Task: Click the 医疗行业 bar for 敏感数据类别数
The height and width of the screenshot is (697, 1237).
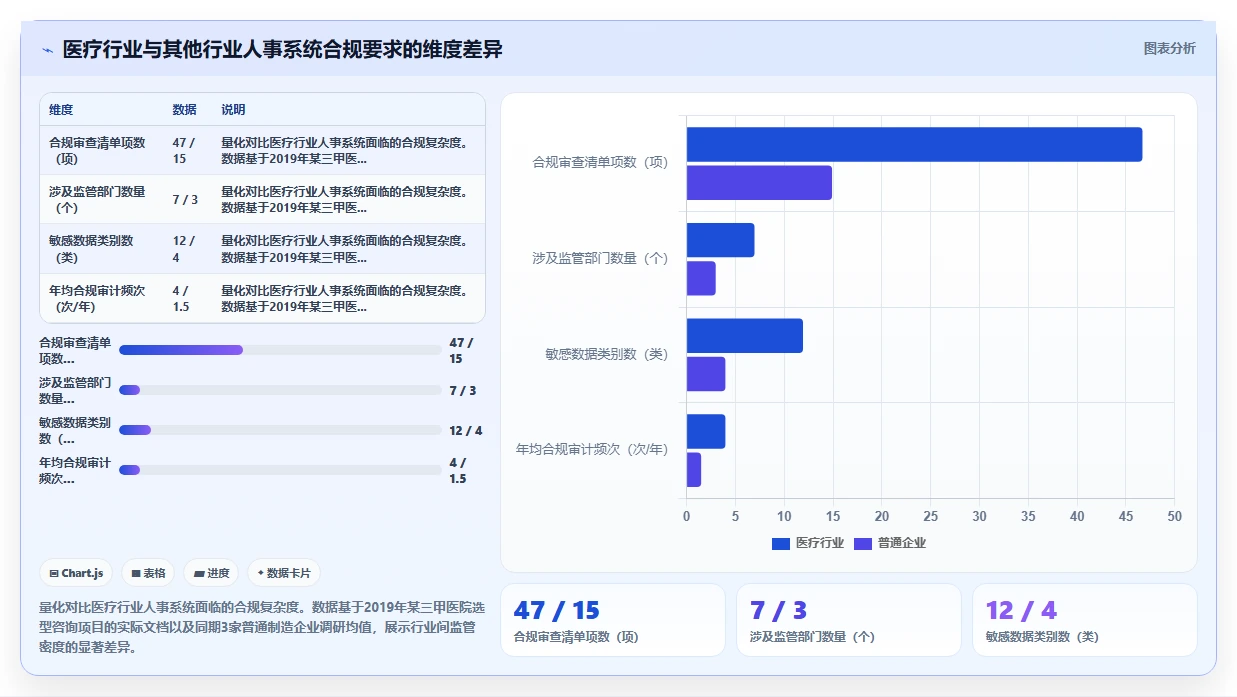Action: (x=745, y=336)
